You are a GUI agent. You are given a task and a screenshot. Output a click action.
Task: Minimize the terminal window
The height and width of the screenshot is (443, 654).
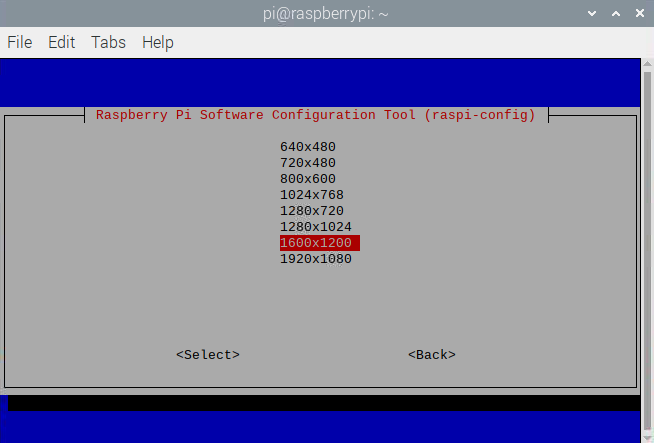(591, 13)
